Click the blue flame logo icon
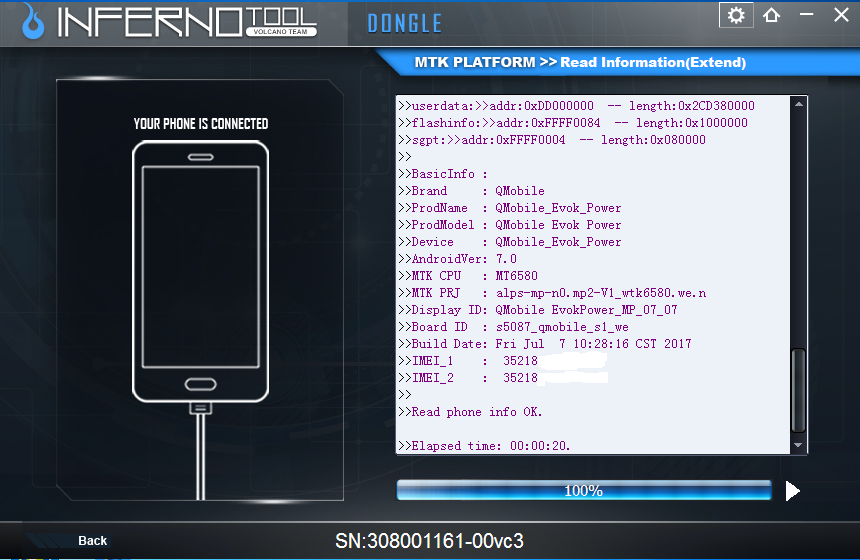 [33, 22]
